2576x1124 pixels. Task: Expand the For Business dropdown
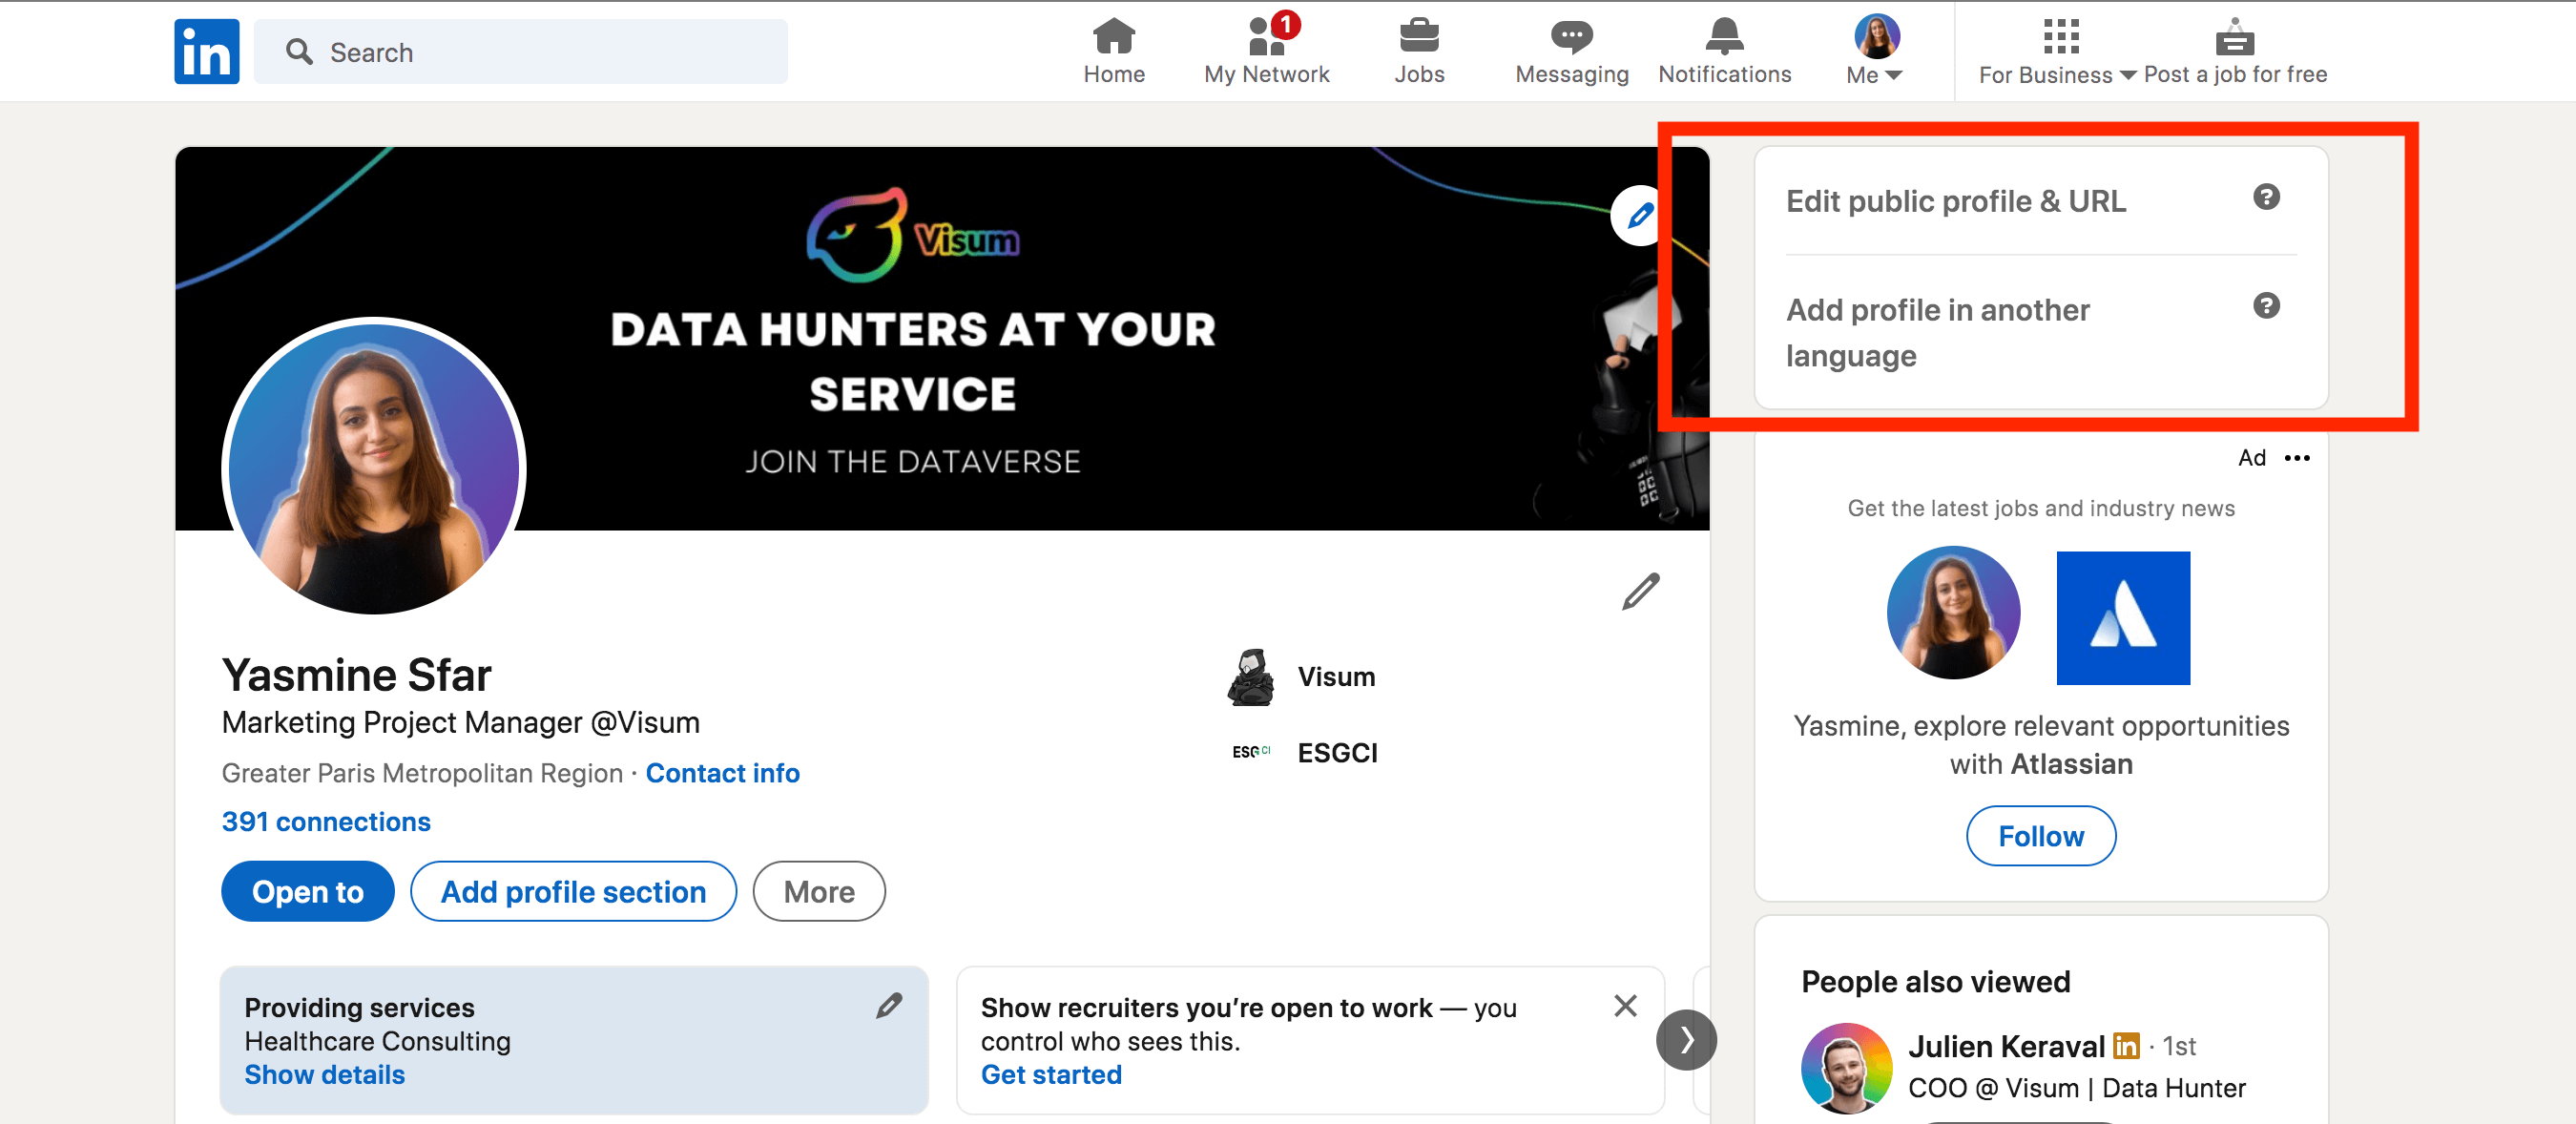pos(2057,51)
